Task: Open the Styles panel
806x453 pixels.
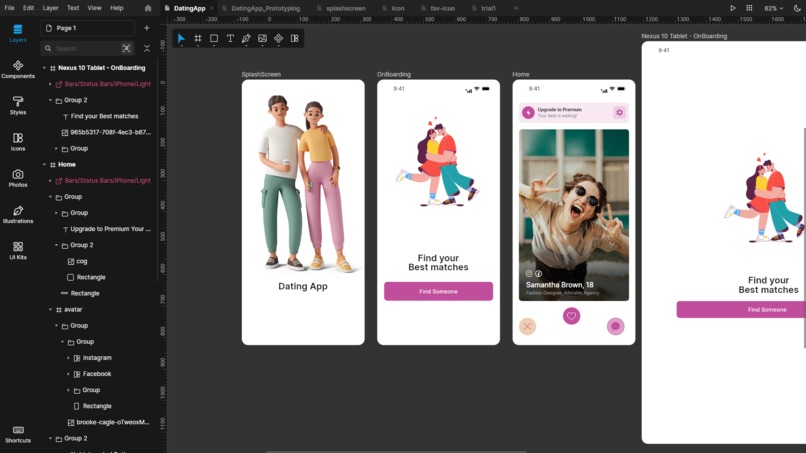Action: coord(17,105)
